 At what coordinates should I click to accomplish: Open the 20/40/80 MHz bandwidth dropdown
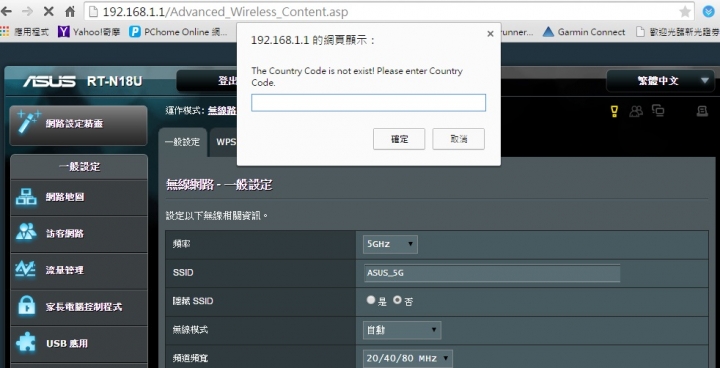tap(407, 359)
